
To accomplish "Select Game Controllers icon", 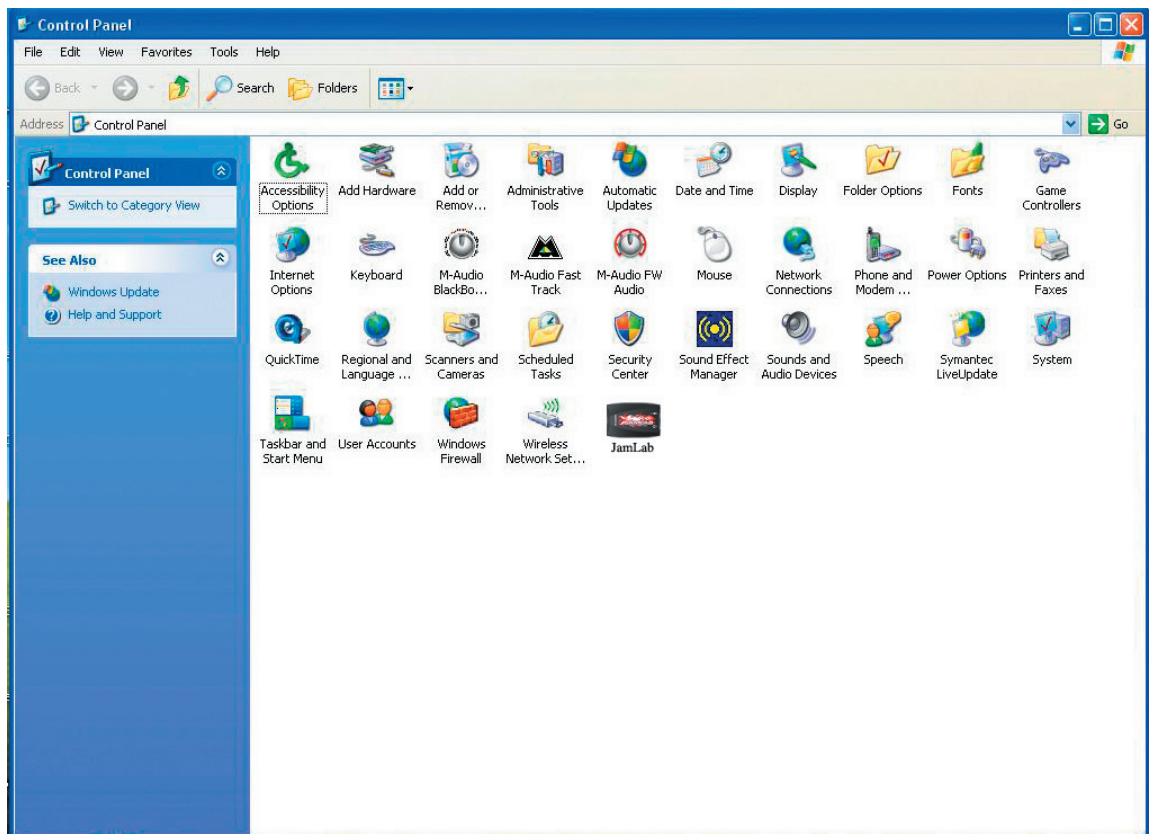I will point(1051,160).
